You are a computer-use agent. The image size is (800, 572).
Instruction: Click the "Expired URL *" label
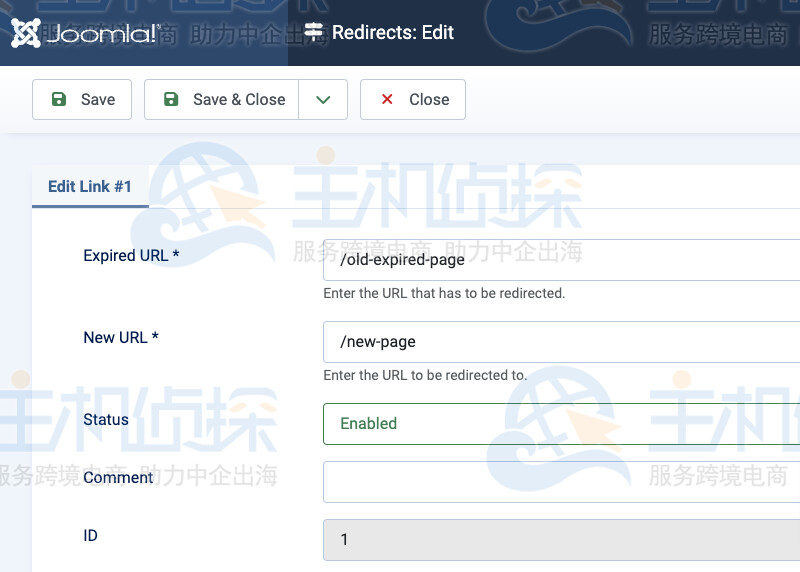tap(131, 256)
